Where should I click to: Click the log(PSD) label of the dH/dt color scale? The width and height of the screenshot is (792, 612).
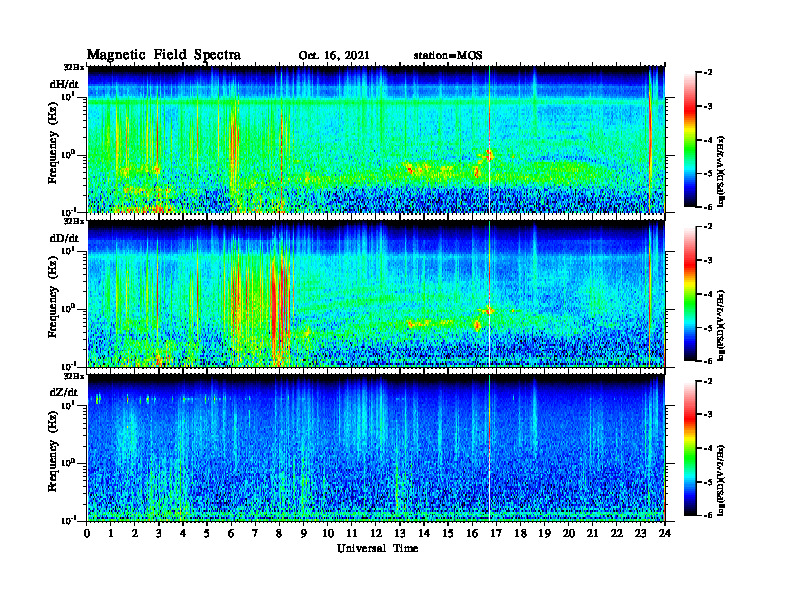tap(722, 171)
